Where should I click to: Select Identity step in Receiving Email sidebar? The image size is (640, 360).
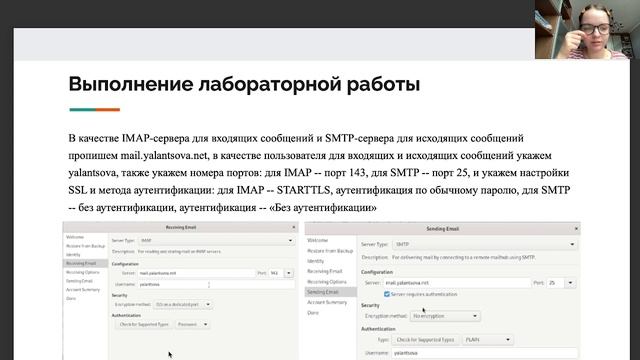tap(73, 255)
